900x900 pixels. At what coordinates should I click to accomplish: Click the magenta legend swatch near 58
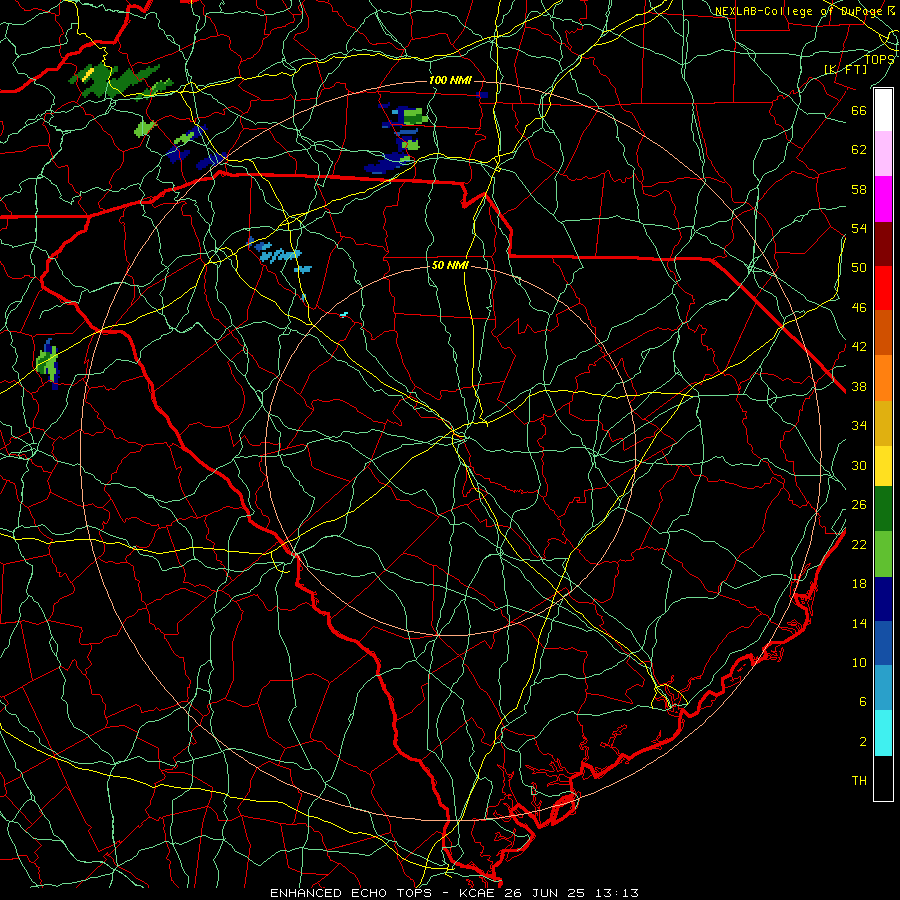[883, 199]
